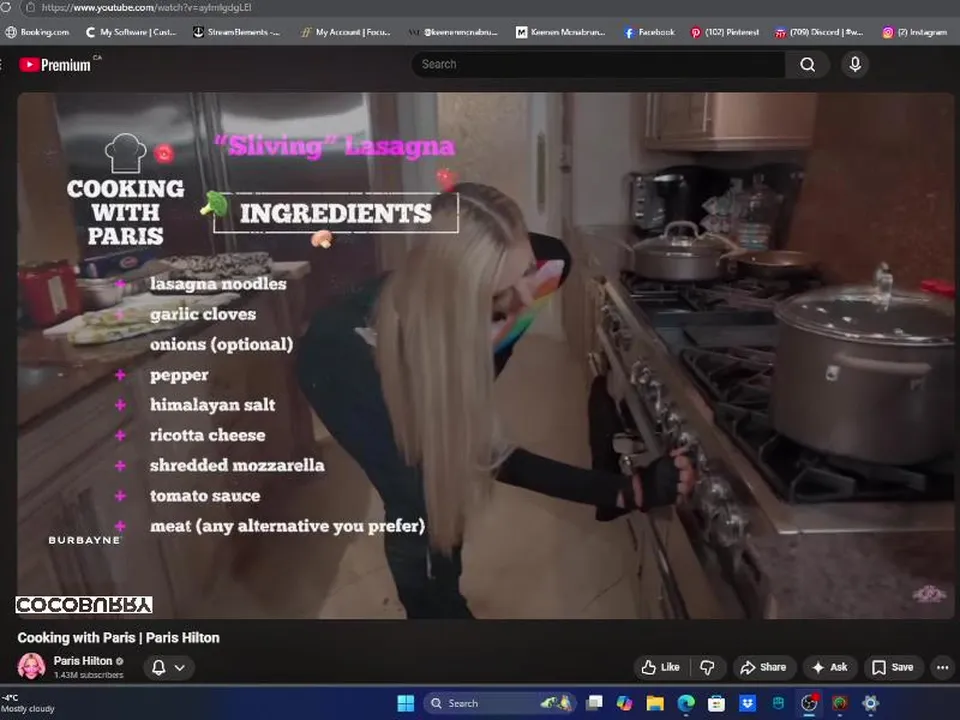The height and width of the screenshot is (720, 960).
Task: Save the video to a playlist
Action: [893, 667]
